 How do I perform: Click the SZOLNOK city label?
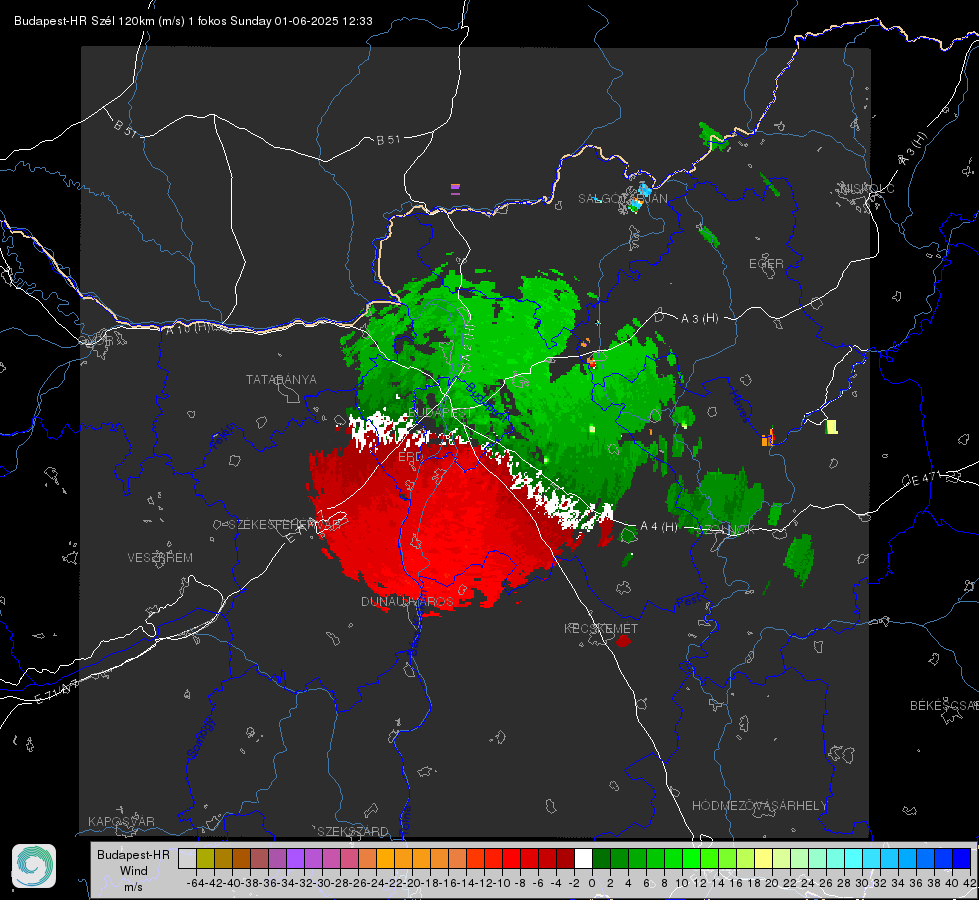[726, 528]
